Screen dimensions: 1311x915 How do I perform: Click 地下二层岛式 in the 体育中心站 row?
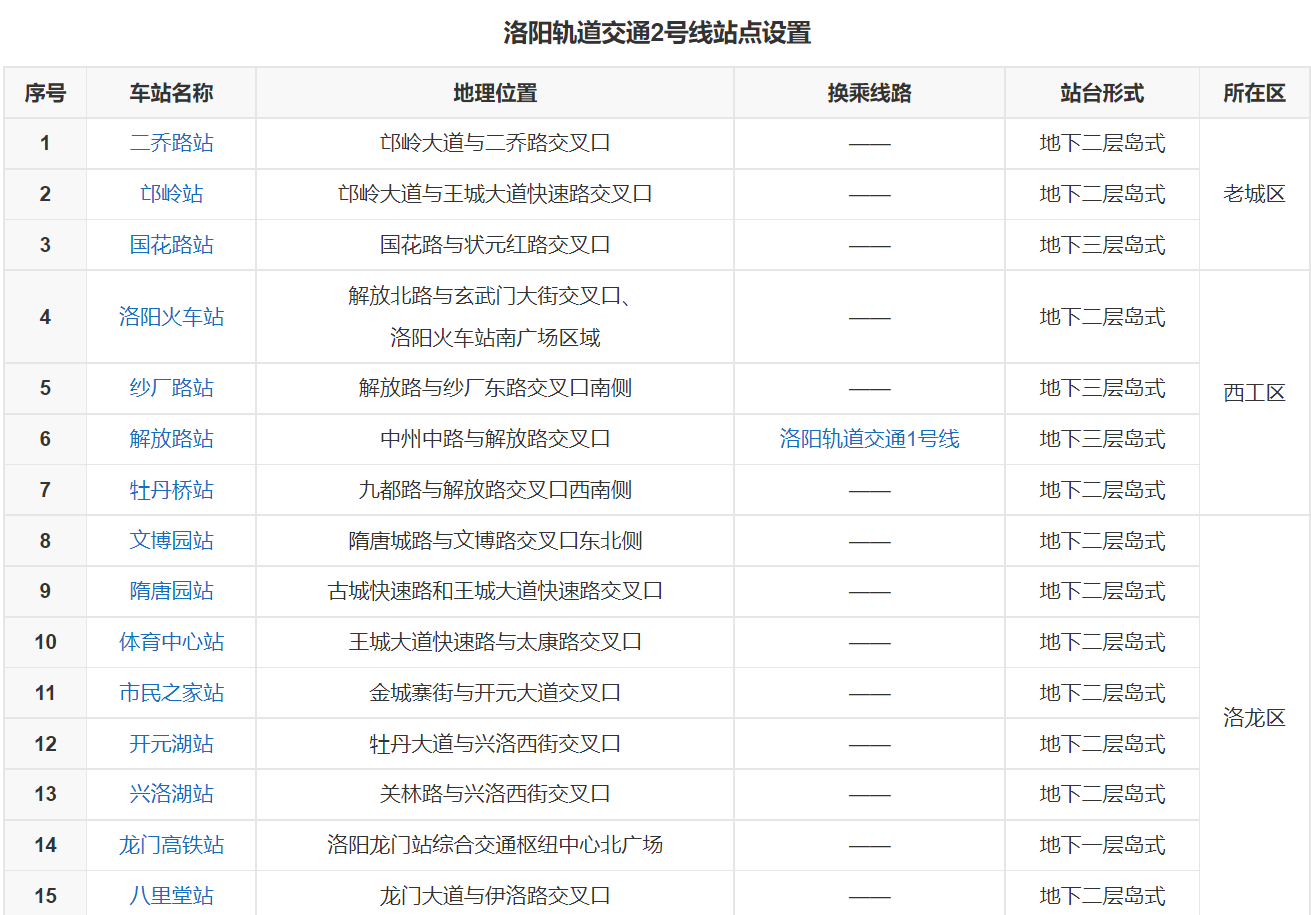pyautogui.click(x=1102, y=642)
